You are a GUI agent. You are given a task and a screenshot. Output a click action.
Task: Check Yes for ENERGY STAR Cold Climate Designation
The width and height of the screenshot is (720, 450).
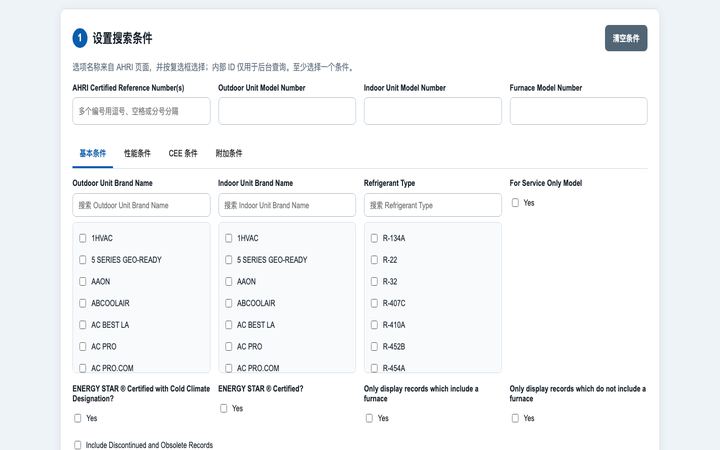click(78, 418)
